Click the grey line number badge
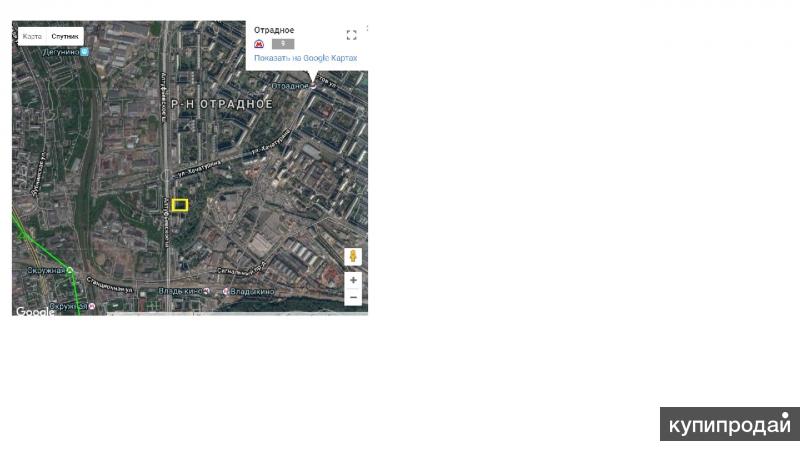Screen dimensions: 800x450 point(283,44)
